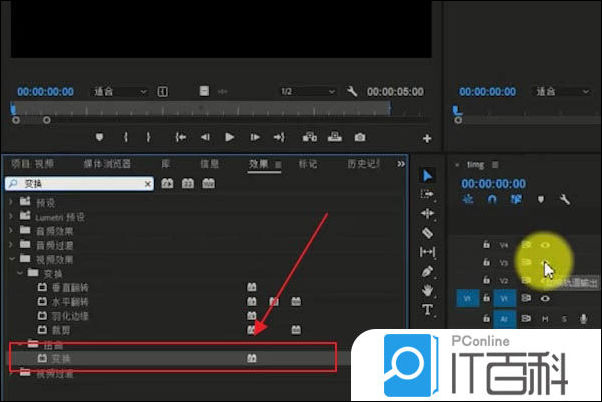
Task: Toggle V1 source patching button
Action: pyautogui.click(x=467, y=298)
